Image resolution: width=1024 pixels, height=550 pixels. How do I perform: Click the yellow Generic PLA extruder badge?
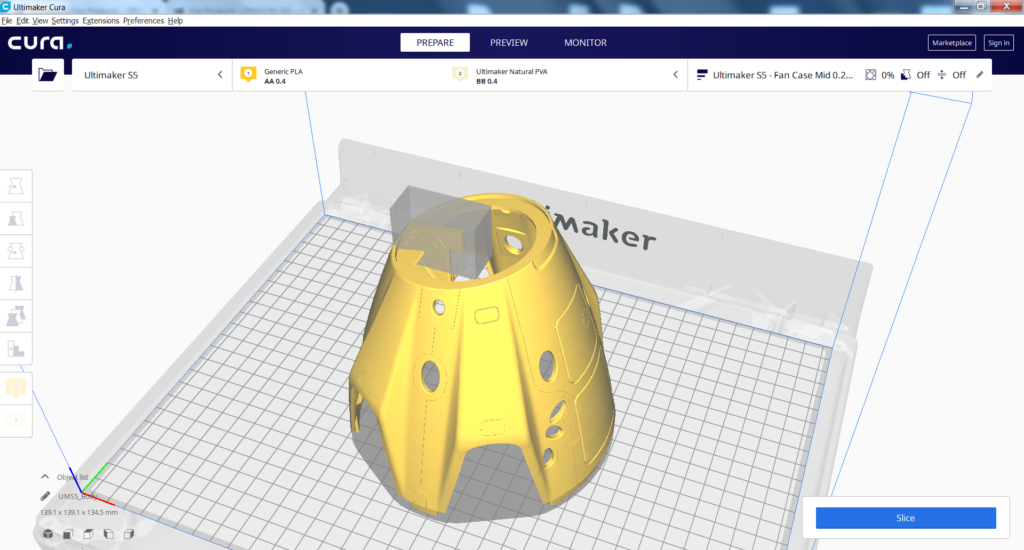[249, 75]
